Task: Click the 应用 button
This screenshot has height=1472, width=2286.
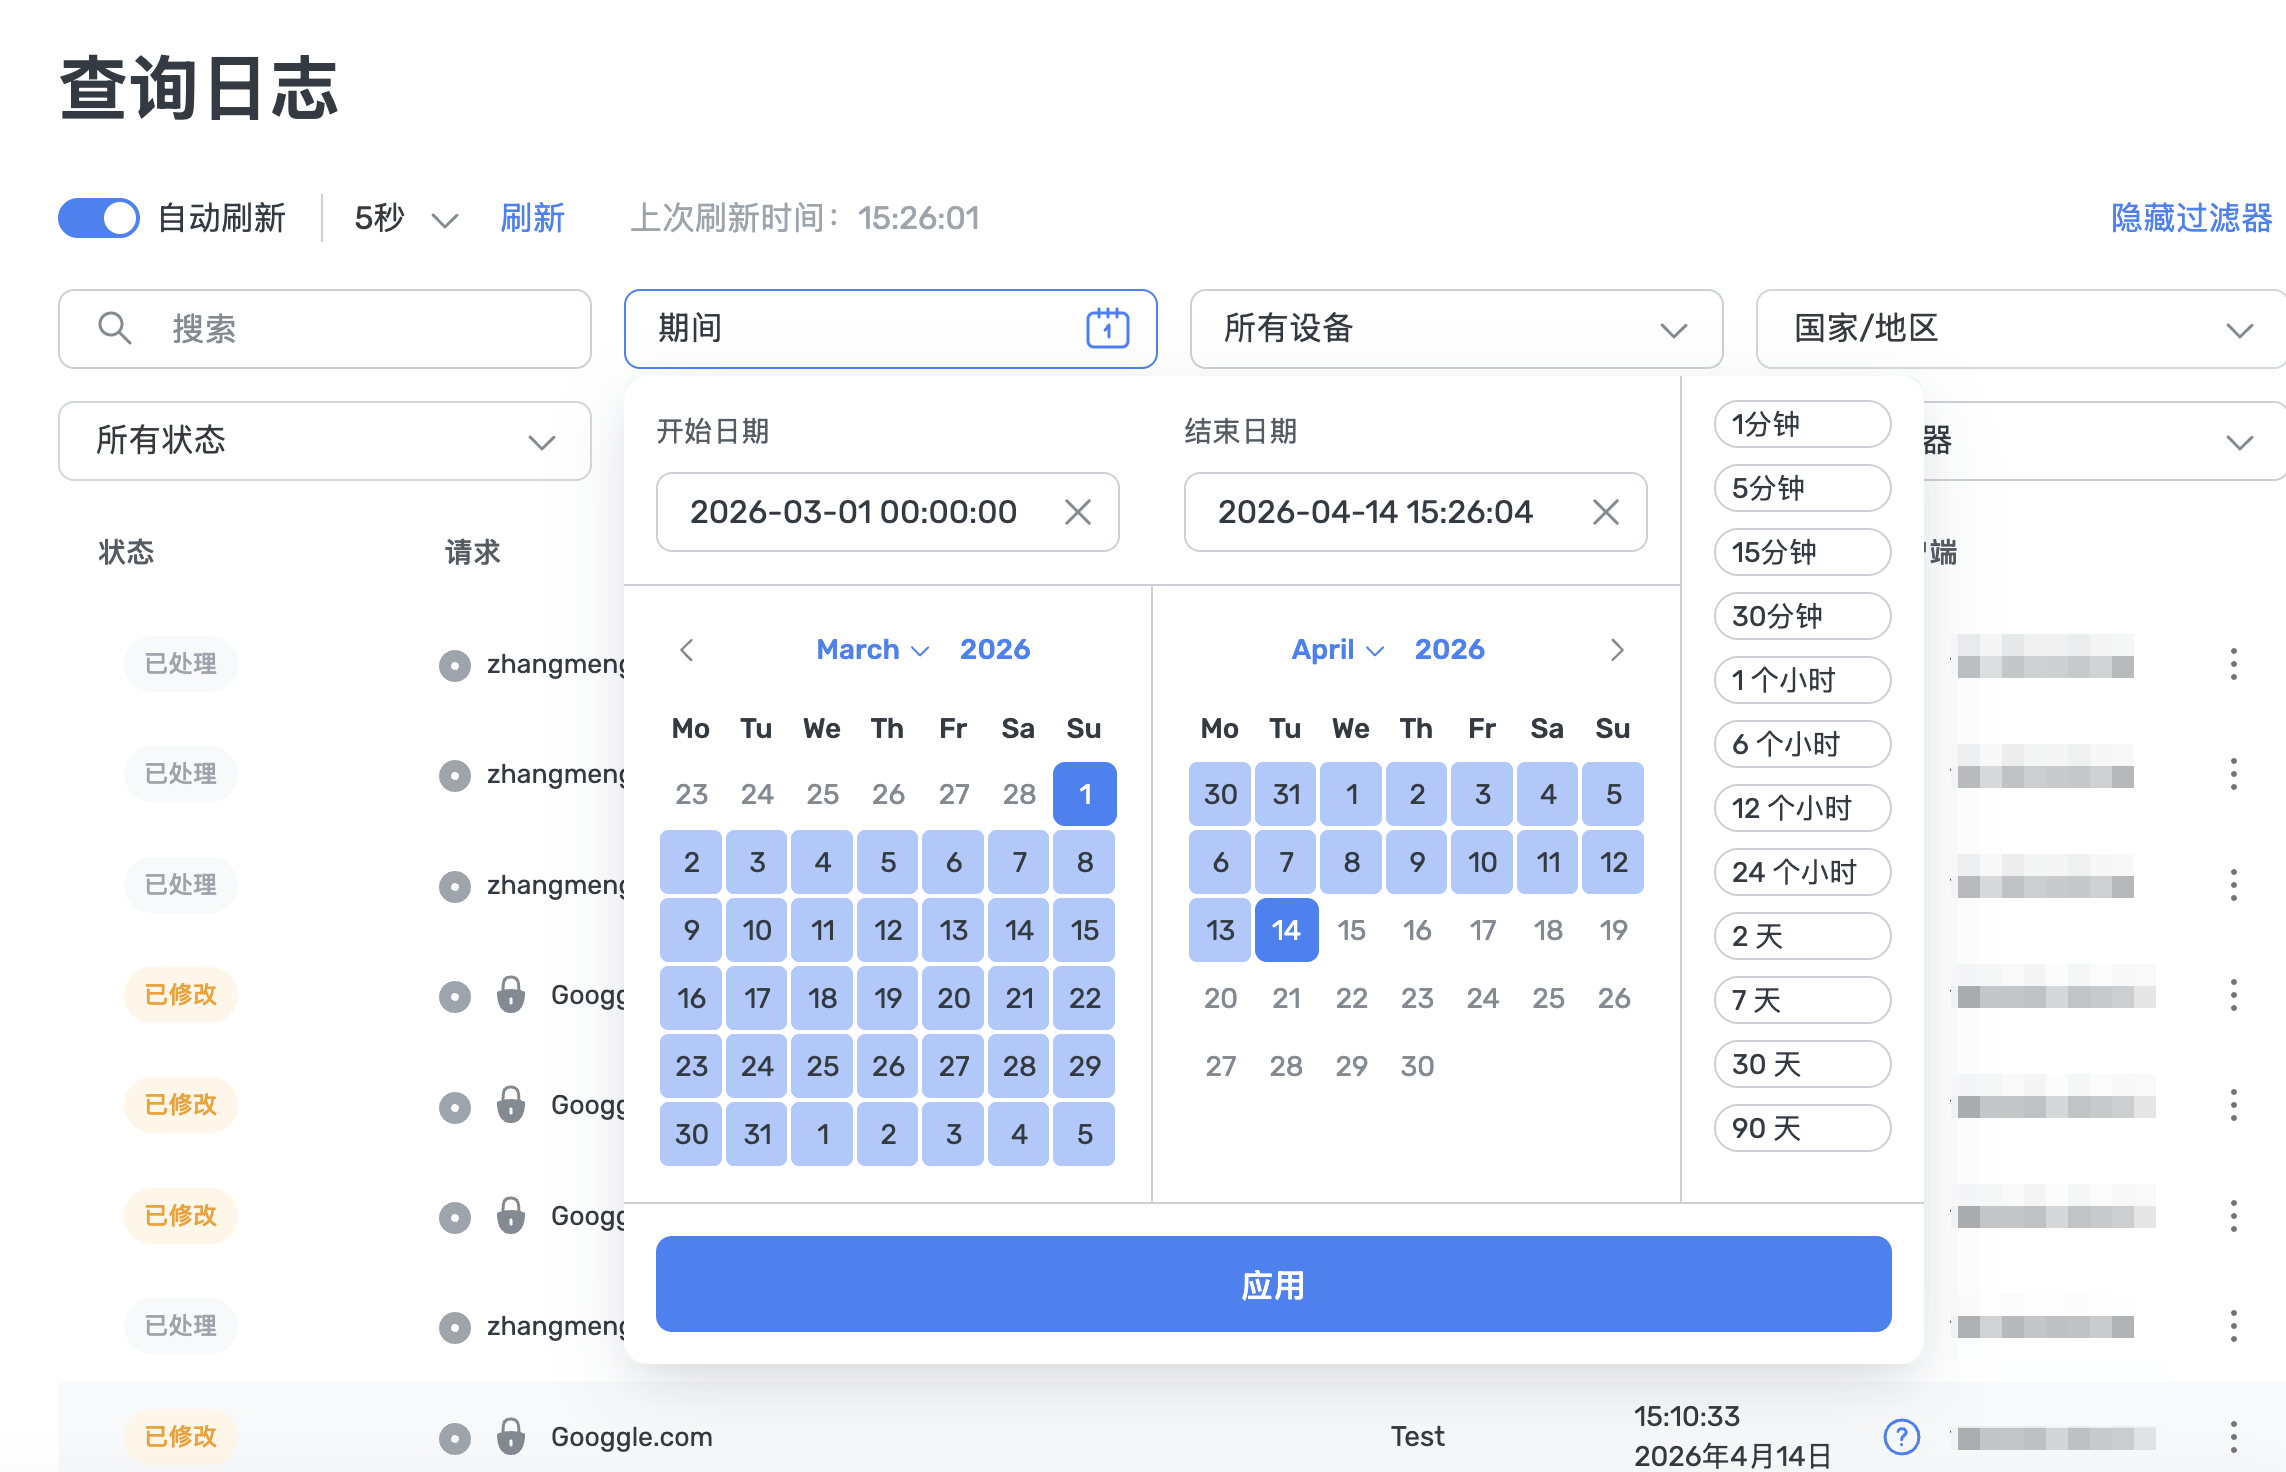Action: coord(1273,1285)
